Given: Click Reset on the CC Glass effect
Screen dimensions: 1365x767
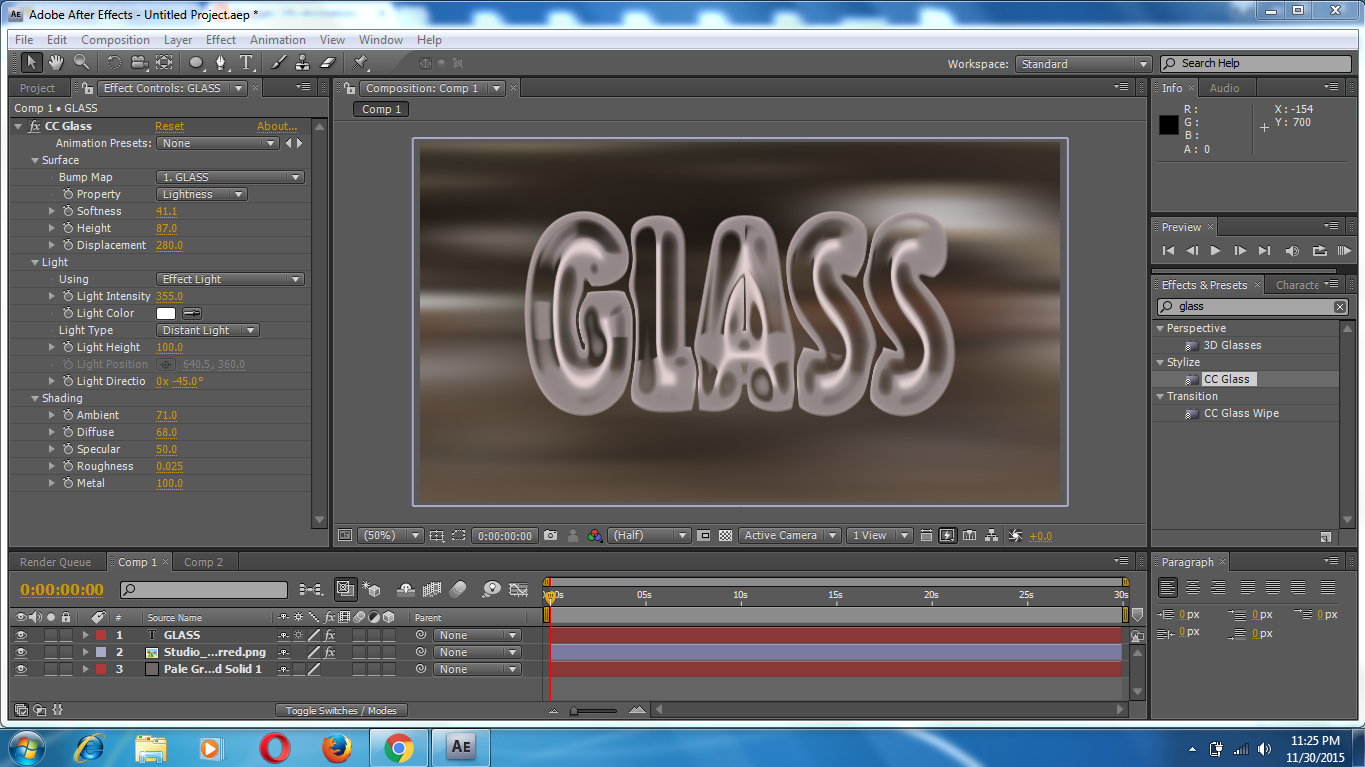Looking at the screenshot, I should pos(169,126).
